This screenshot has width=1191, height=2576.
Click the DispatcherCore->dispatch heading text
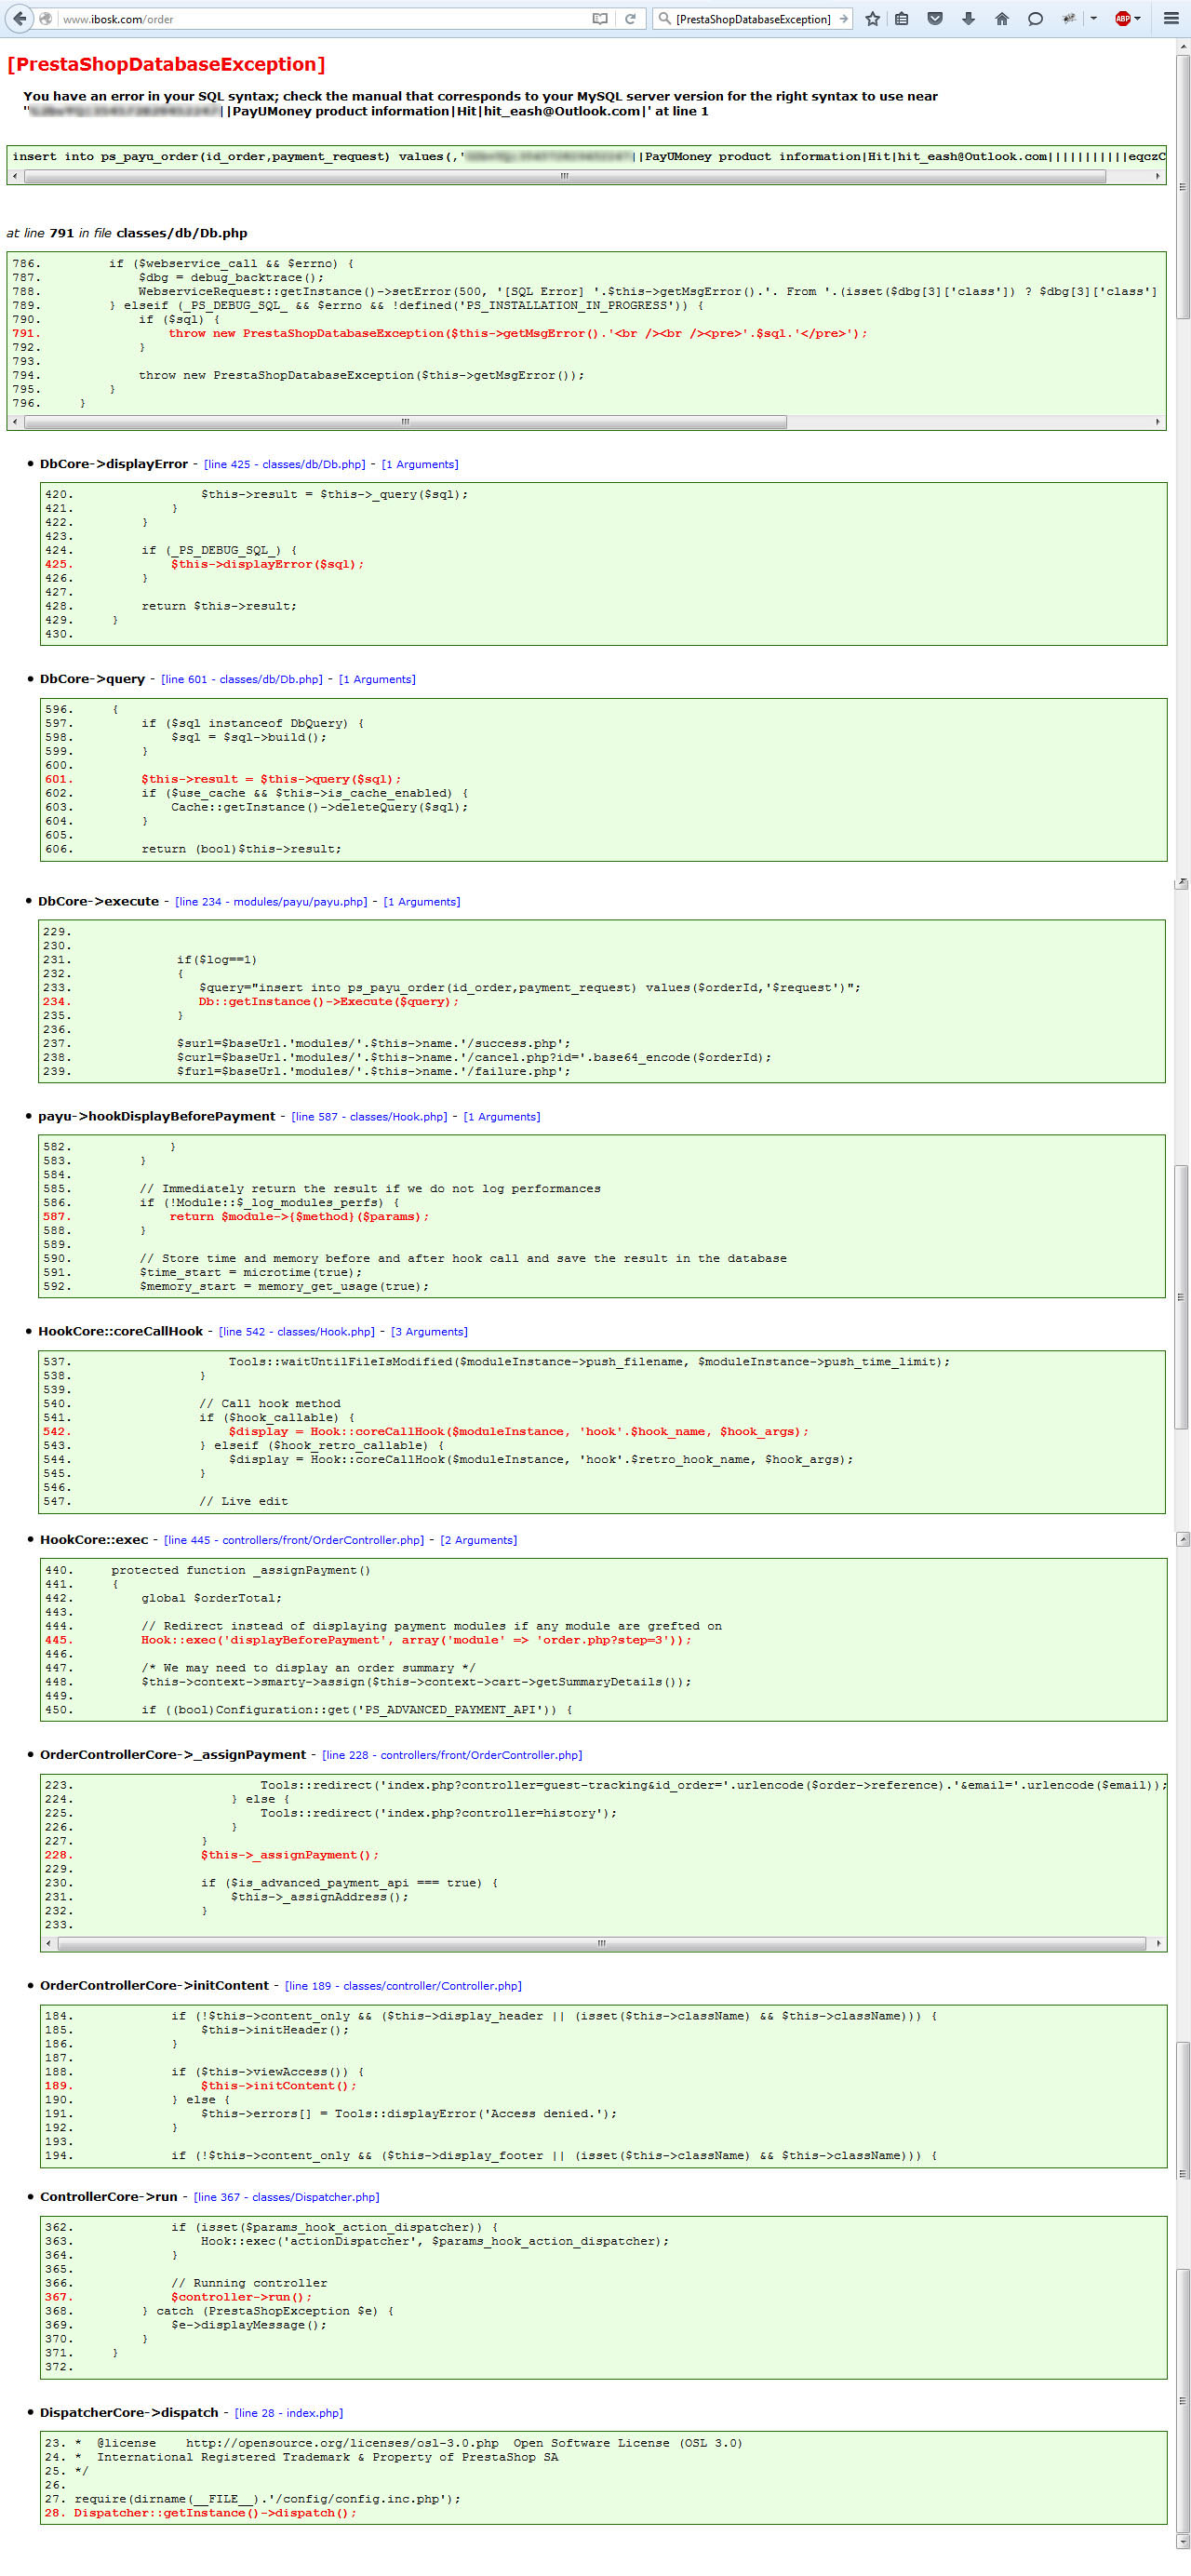click(x=129, y=2412)
